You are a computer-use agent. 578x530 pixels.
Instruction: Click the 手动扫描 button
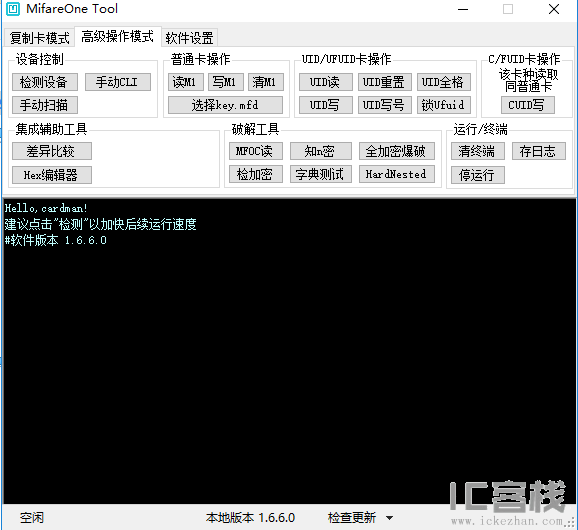pos(45,105)
